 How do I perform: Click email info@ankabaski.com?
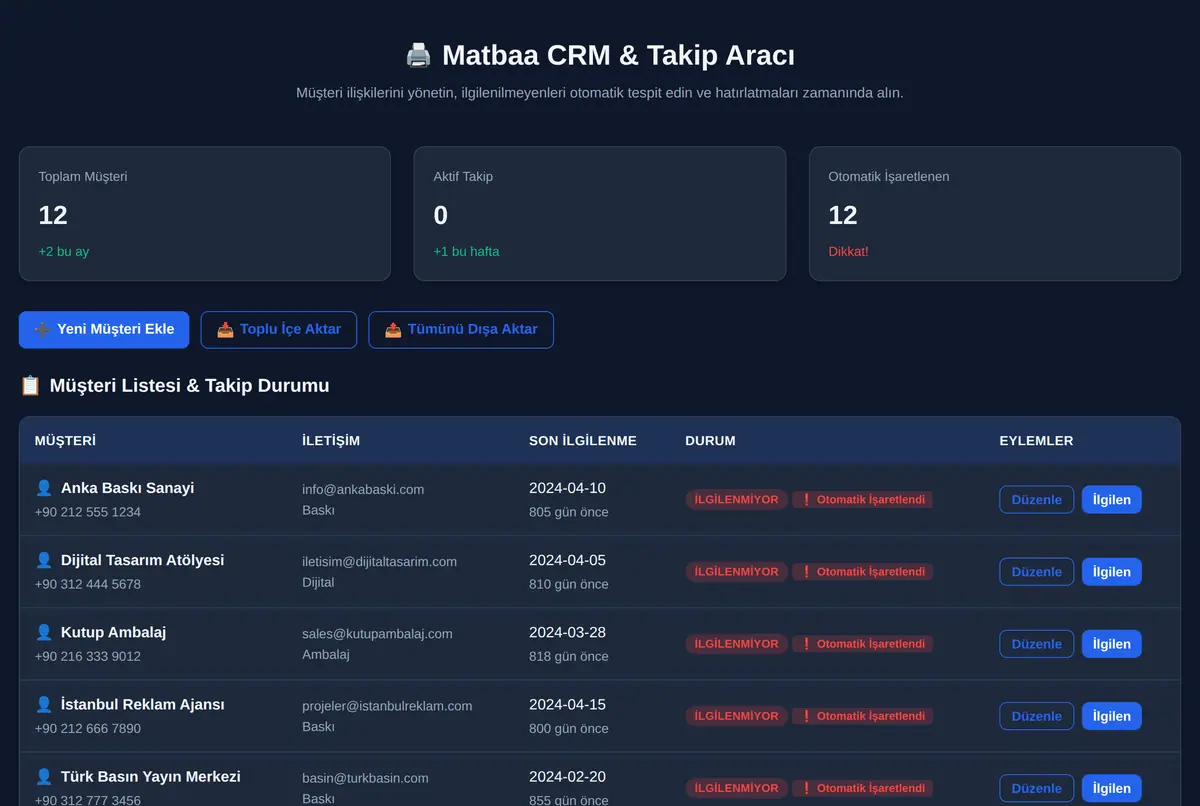pyautogui.click(x=363, y=489)
